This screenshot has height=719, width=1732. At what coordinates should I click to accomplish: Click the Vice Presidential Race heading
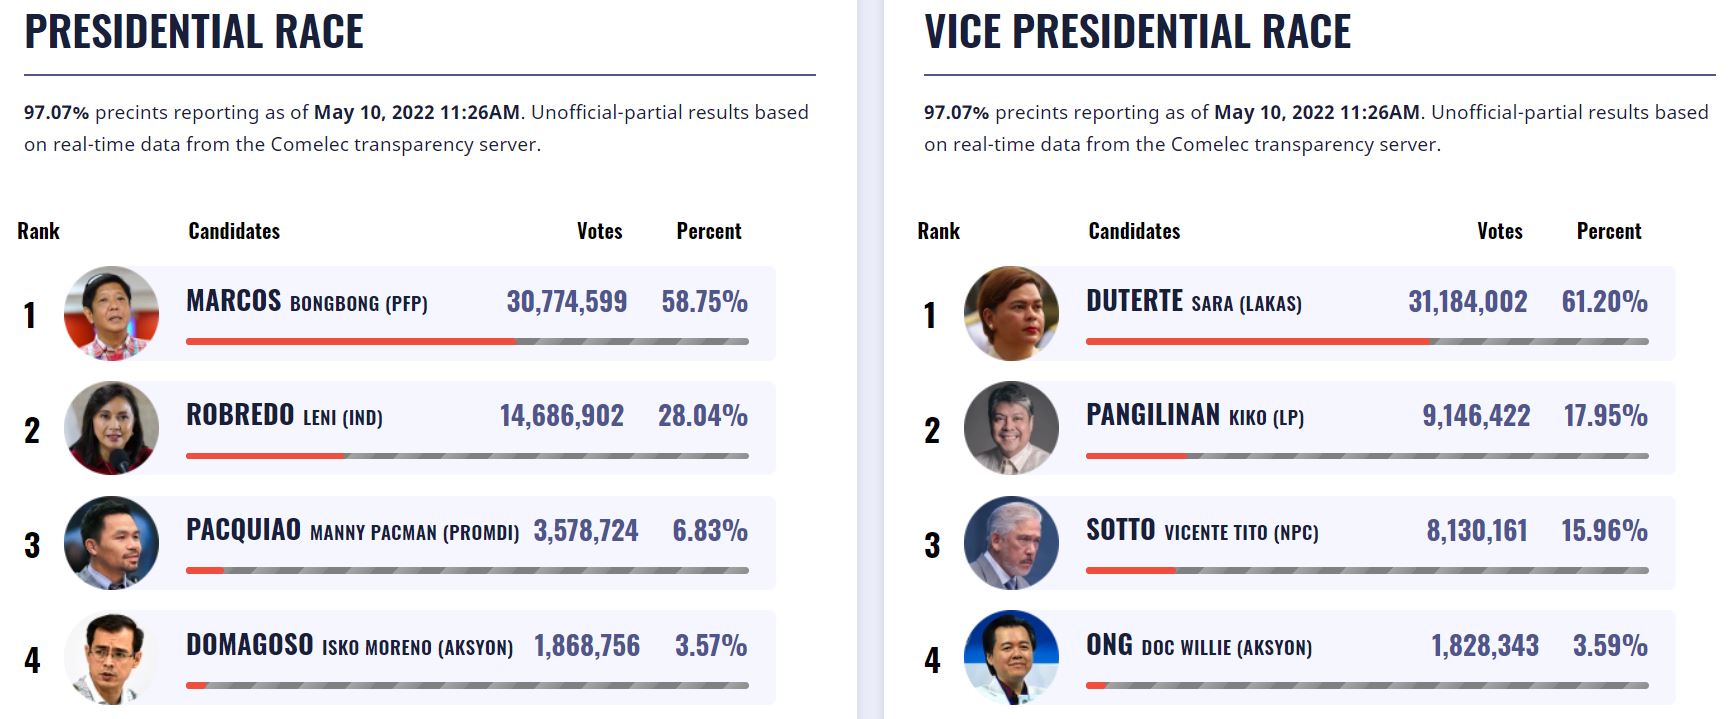[1137, 32]
